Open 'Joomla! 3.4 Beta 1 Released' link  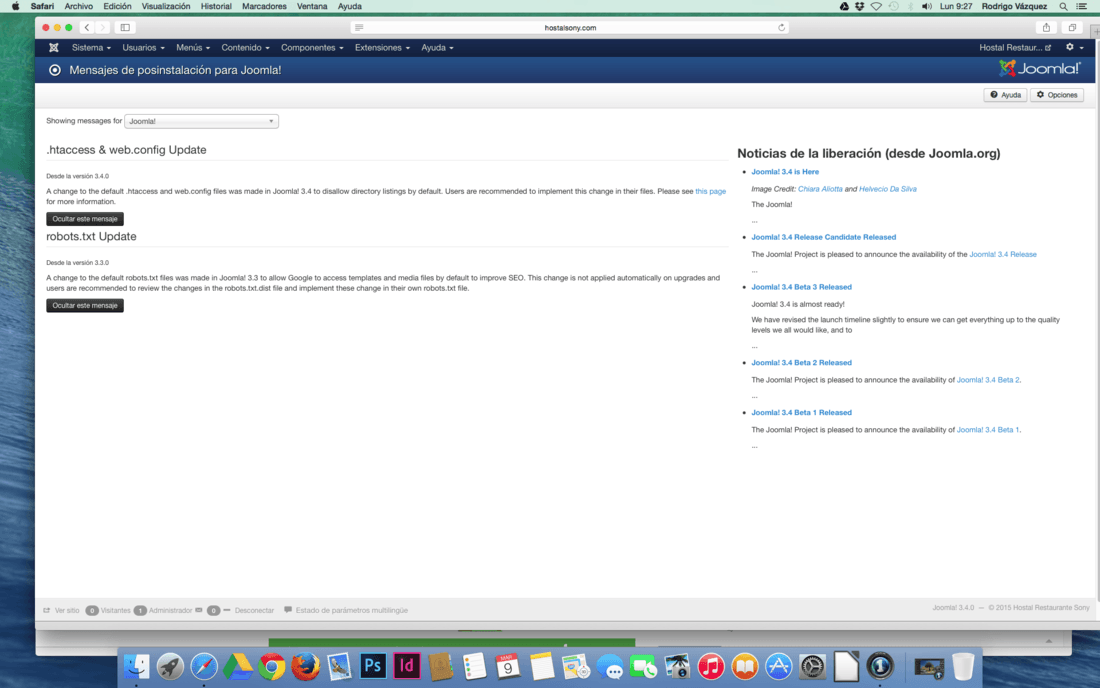pyautogui.click(x=801, y=412)
